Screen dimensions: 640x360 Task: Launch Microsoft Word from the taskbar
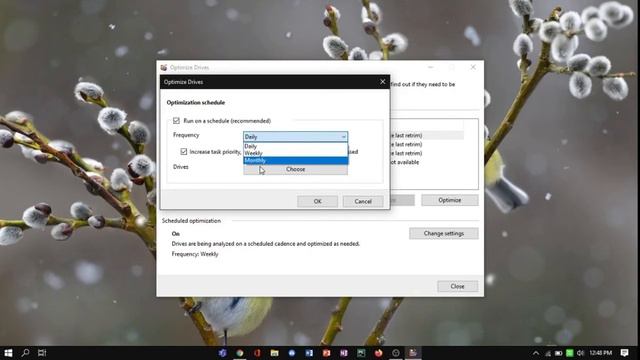tap(309, 353)
